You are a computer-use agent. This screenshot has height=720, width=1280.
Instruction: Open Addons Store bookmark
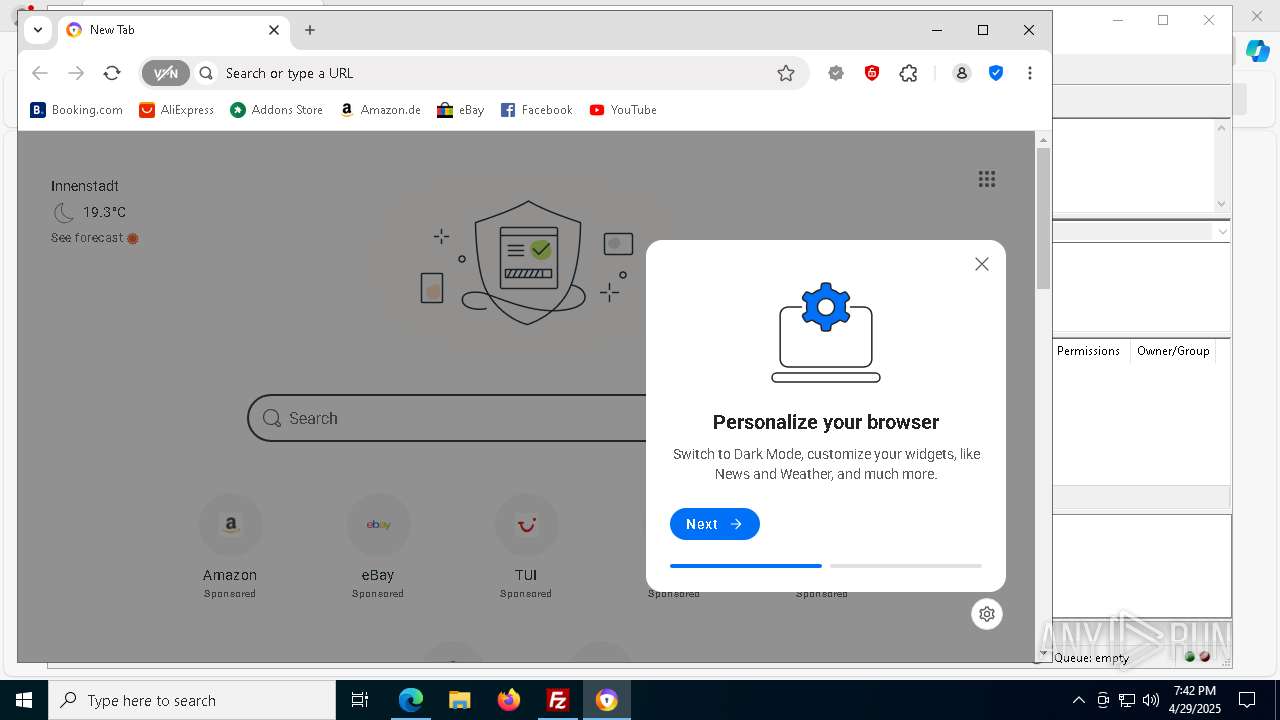277,110
